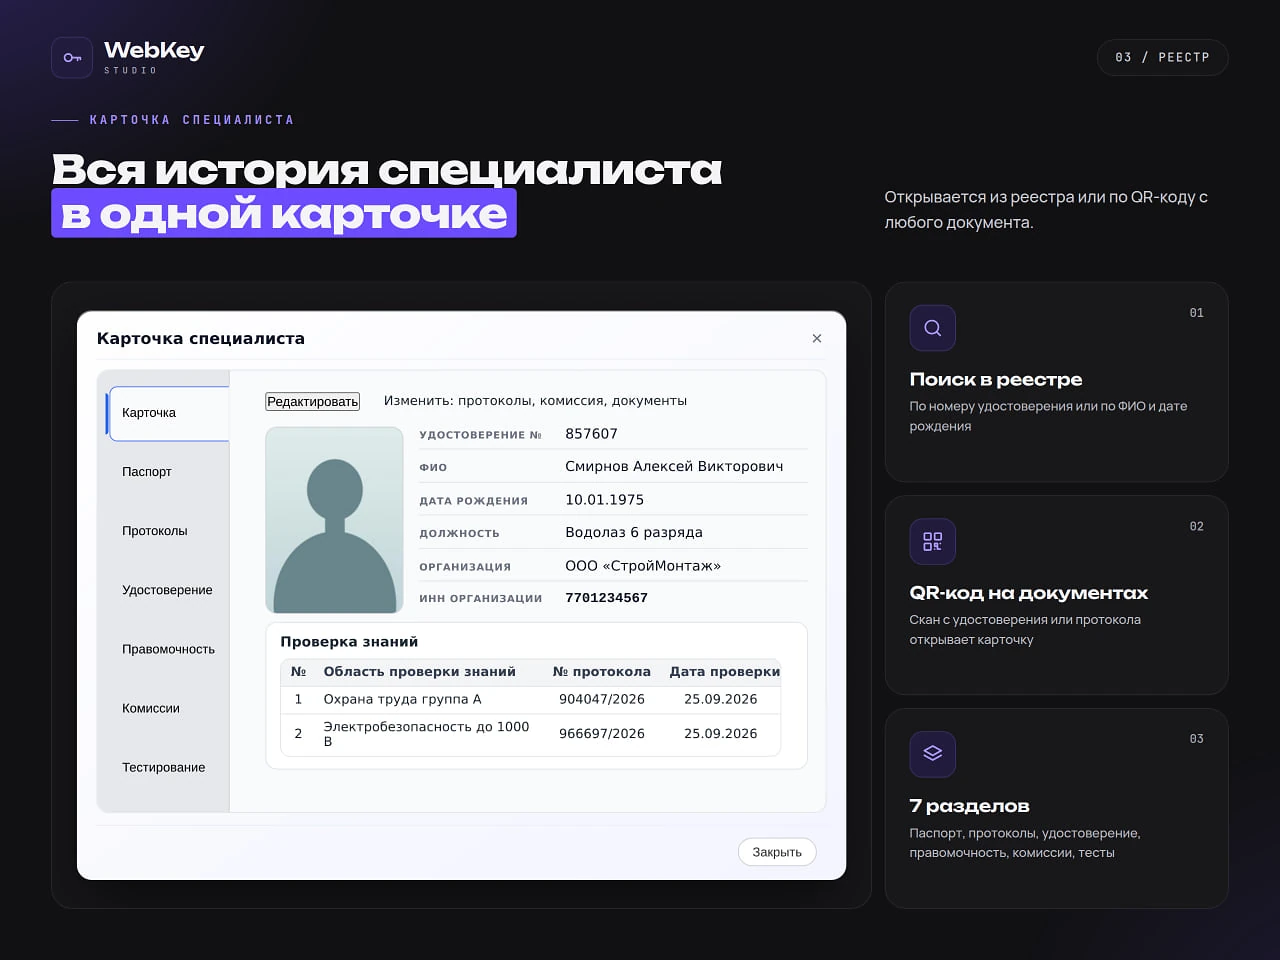This screenshot has height=960, width=1280.
Task: Click organization INN 7701234567
Action: [607, 598]
